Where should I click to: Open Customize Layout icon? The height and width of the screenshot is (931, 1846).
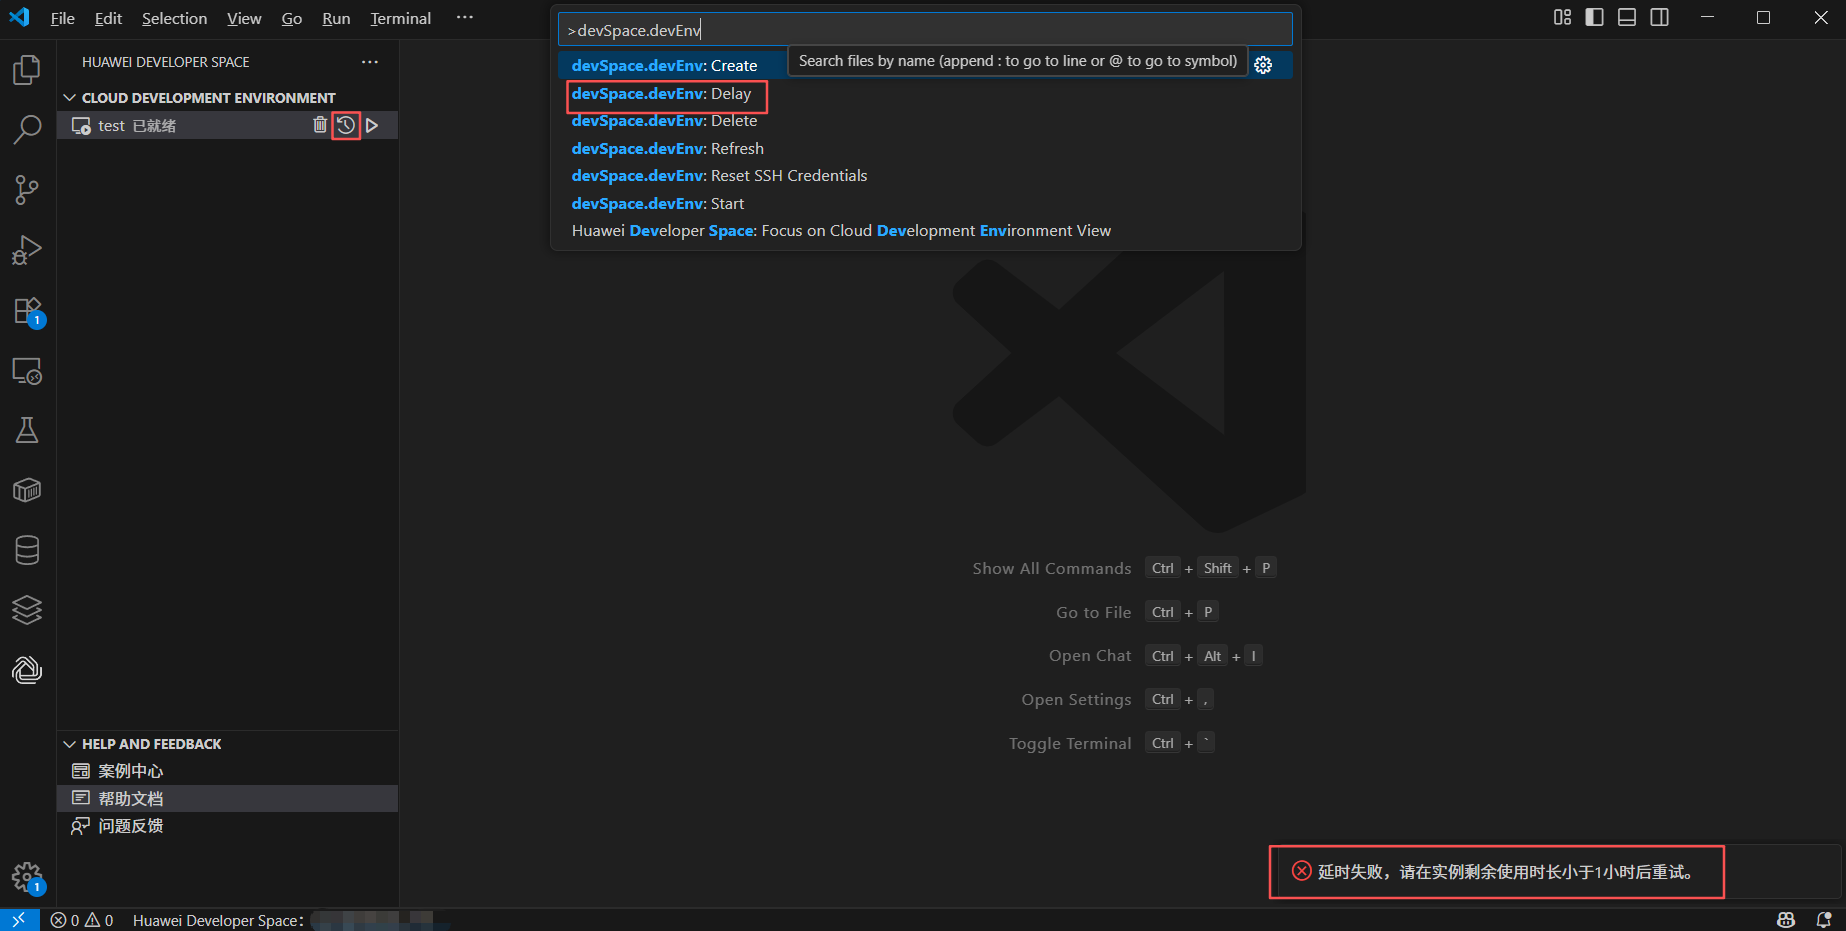click(x=1562, y=17)
